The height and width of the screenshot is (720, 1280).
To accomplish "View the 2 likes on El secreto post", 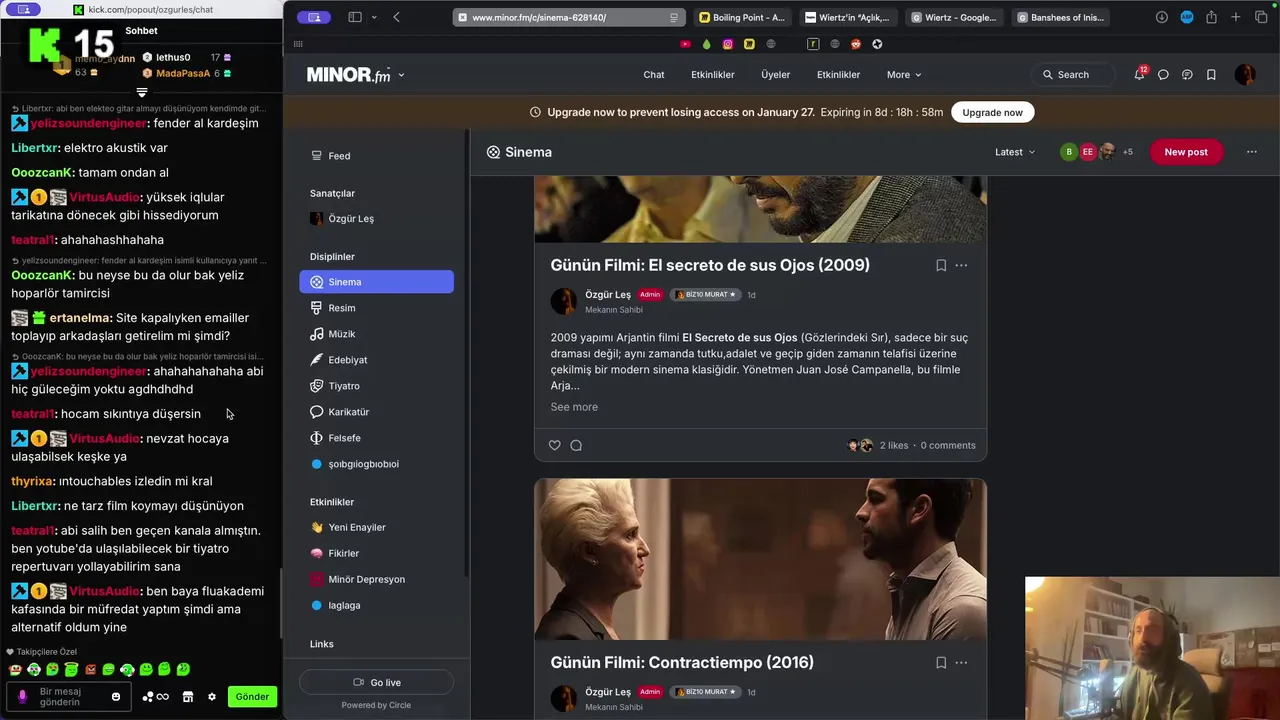I will (894, 445).
